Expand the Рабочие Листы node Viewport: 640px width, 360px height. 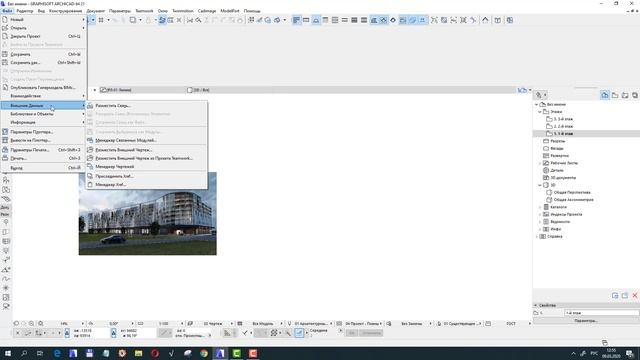(540, 163)
